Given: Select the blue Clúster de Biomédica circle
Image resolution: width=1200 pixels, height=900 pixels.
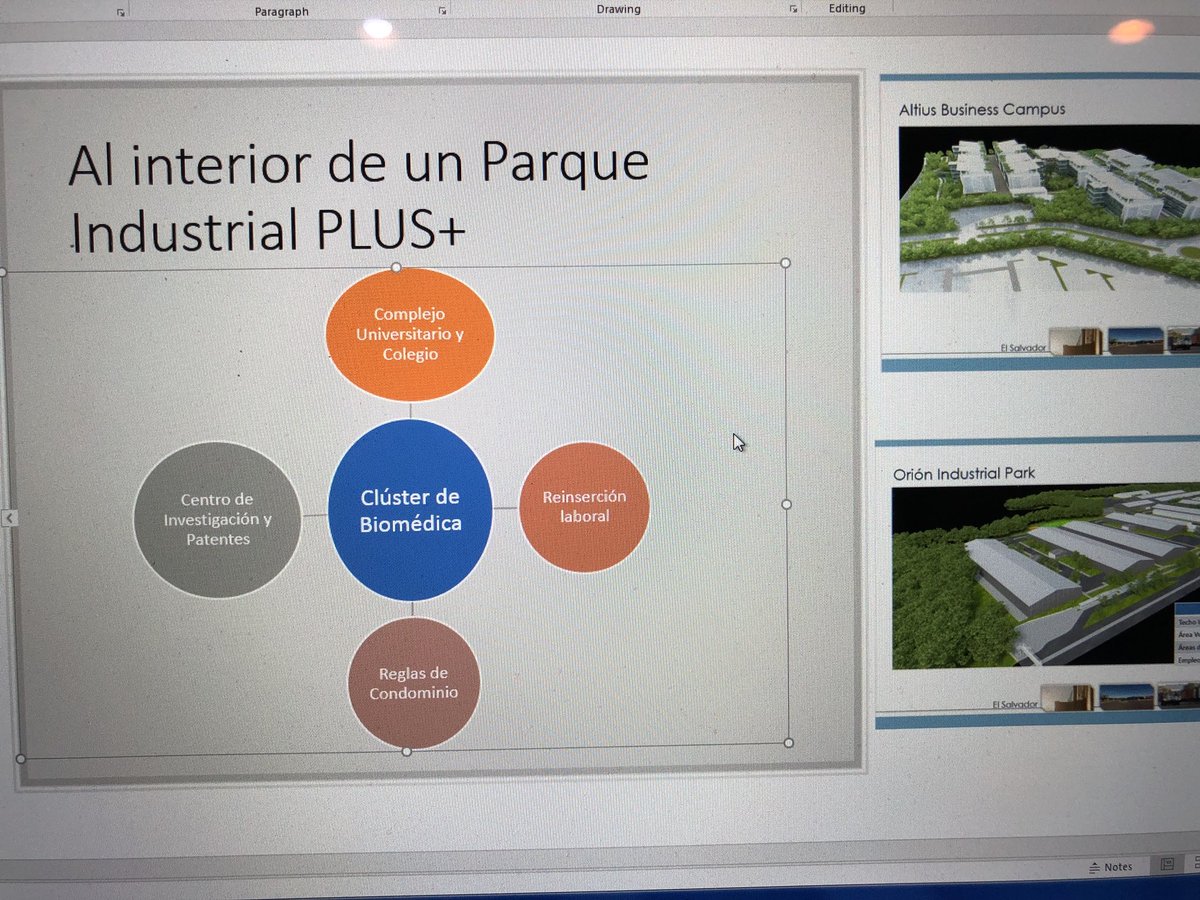Looking at the screenshot, I should (410, 510).
